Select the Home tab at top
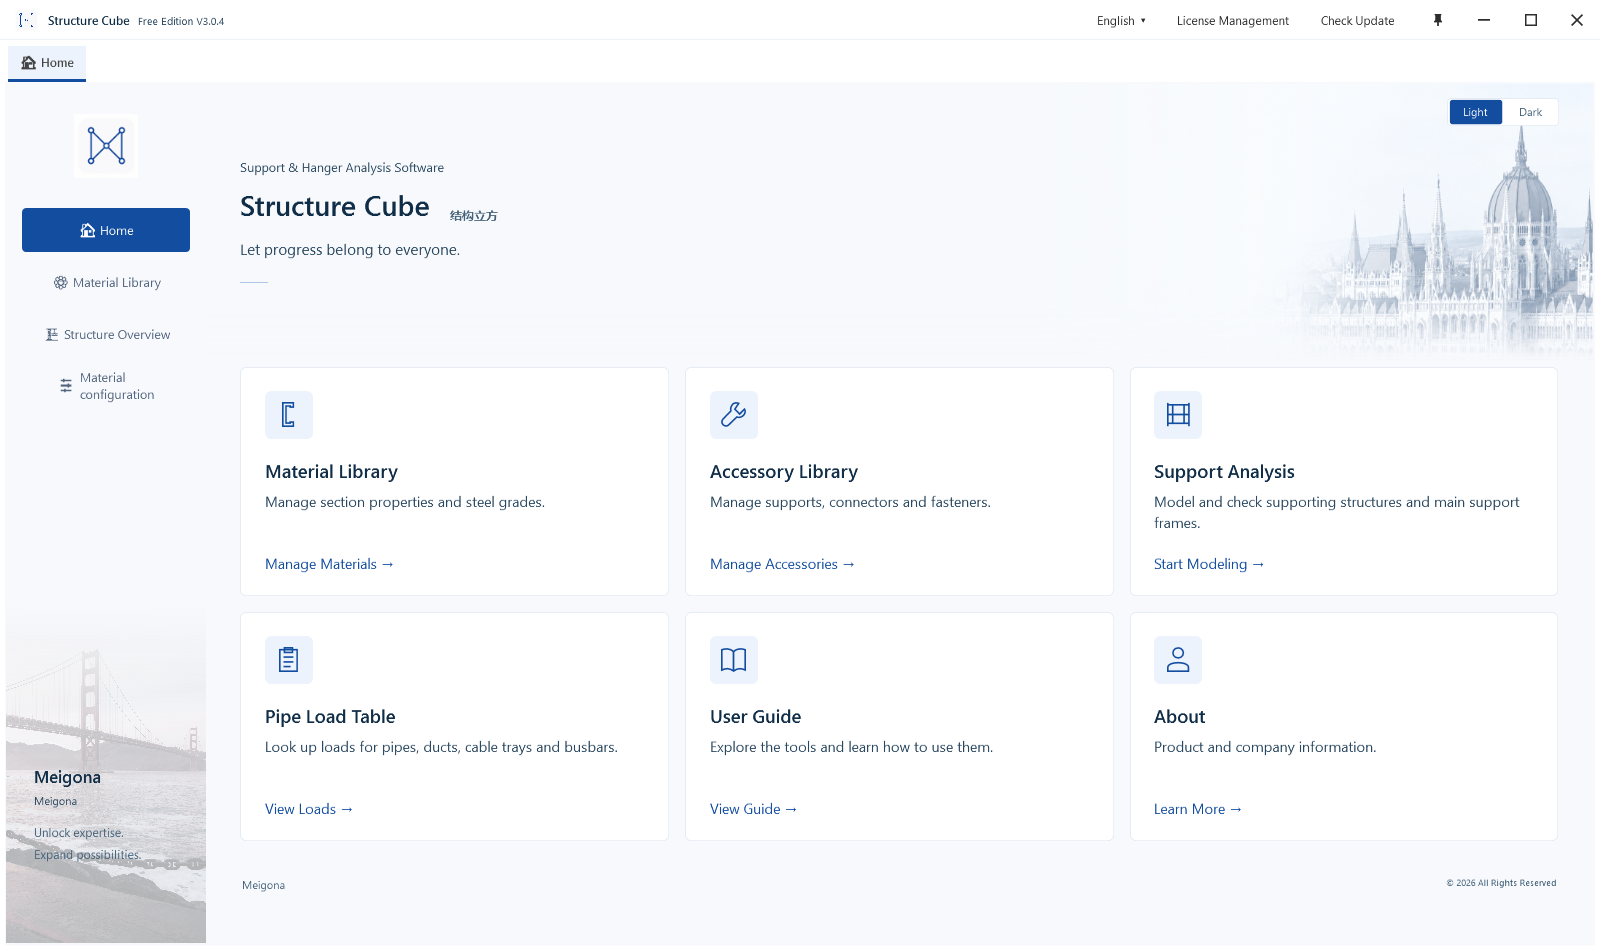 tap(47, 63)
